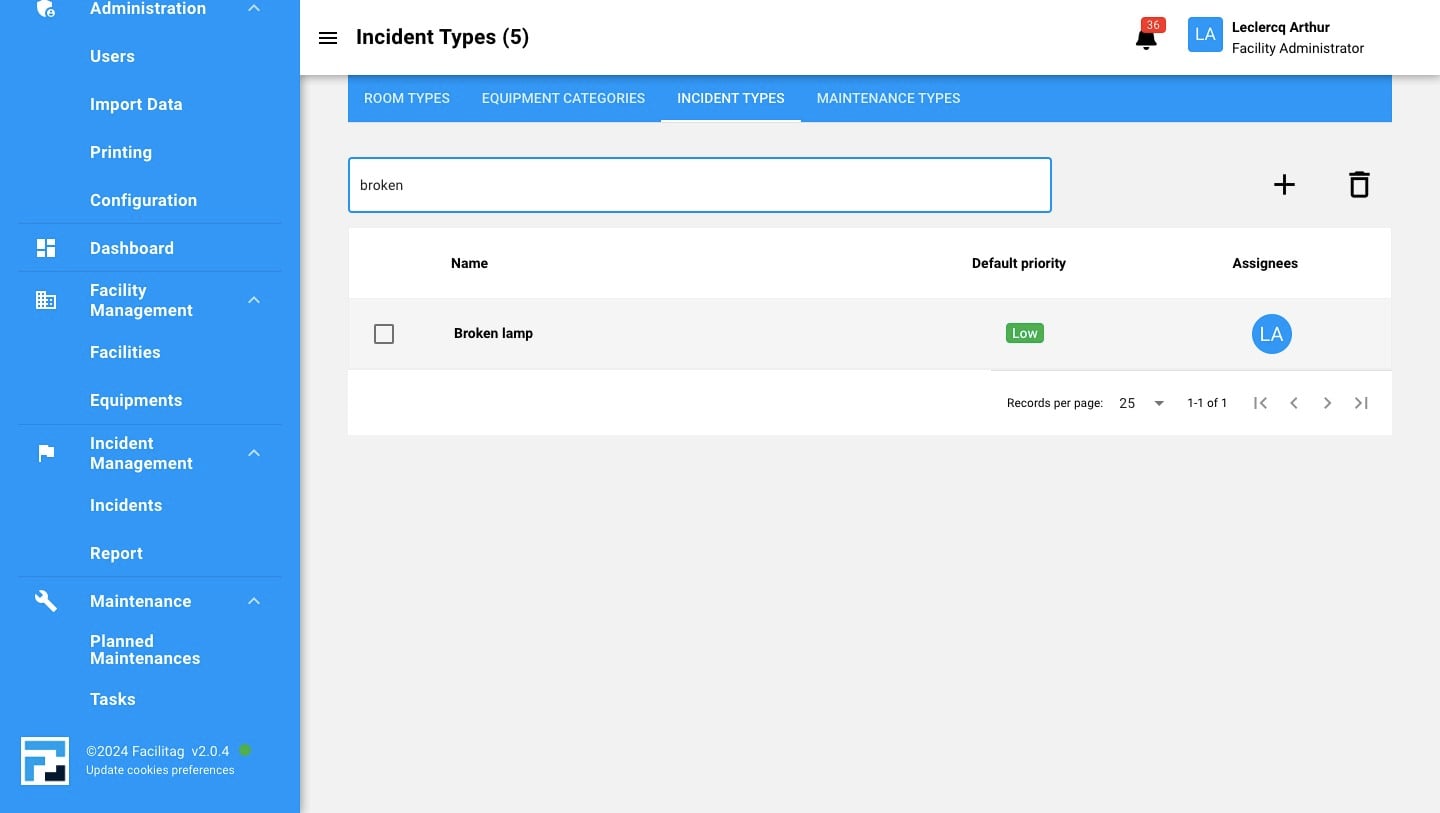Image resolution: width=1440 pixels, height=813 pixels.
Task: Add a new incident type with the plus icon
Action: click(1284, 184)
